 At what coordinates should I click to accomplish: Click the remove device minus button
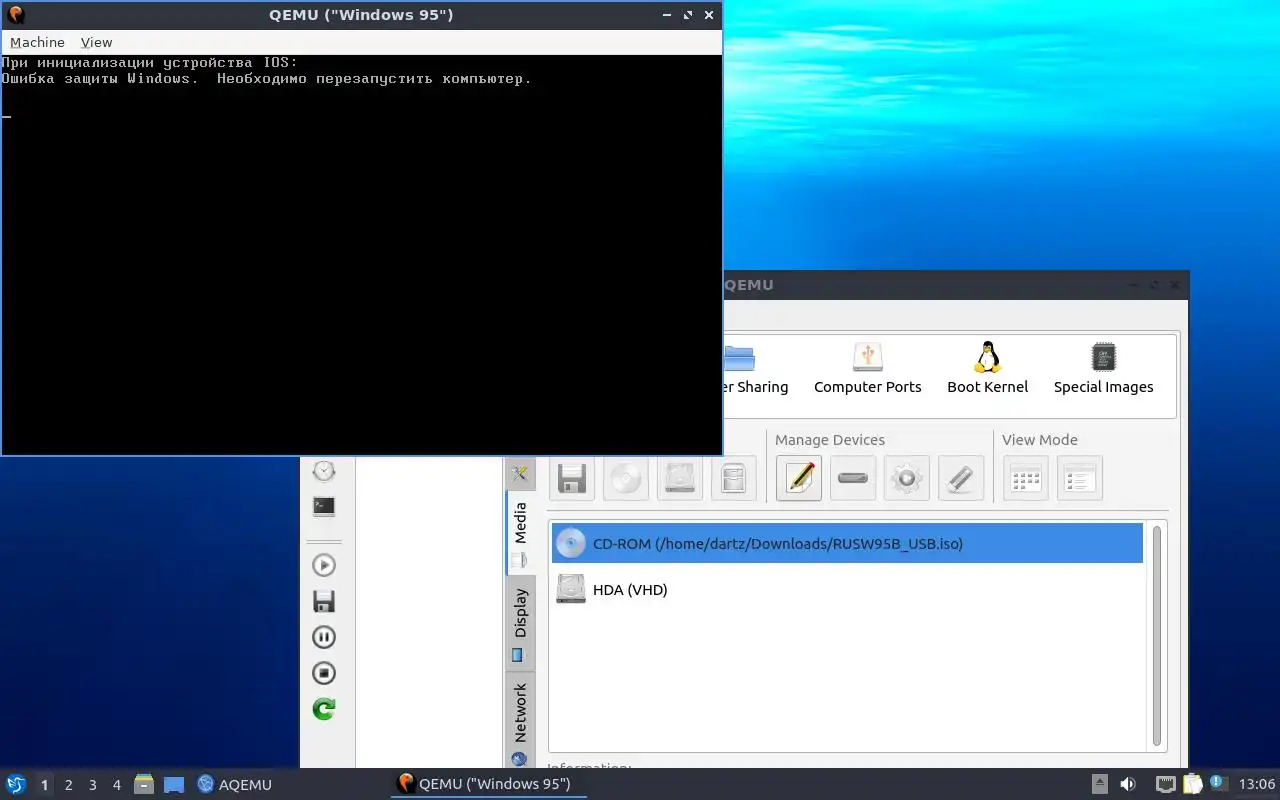(853, 478)
